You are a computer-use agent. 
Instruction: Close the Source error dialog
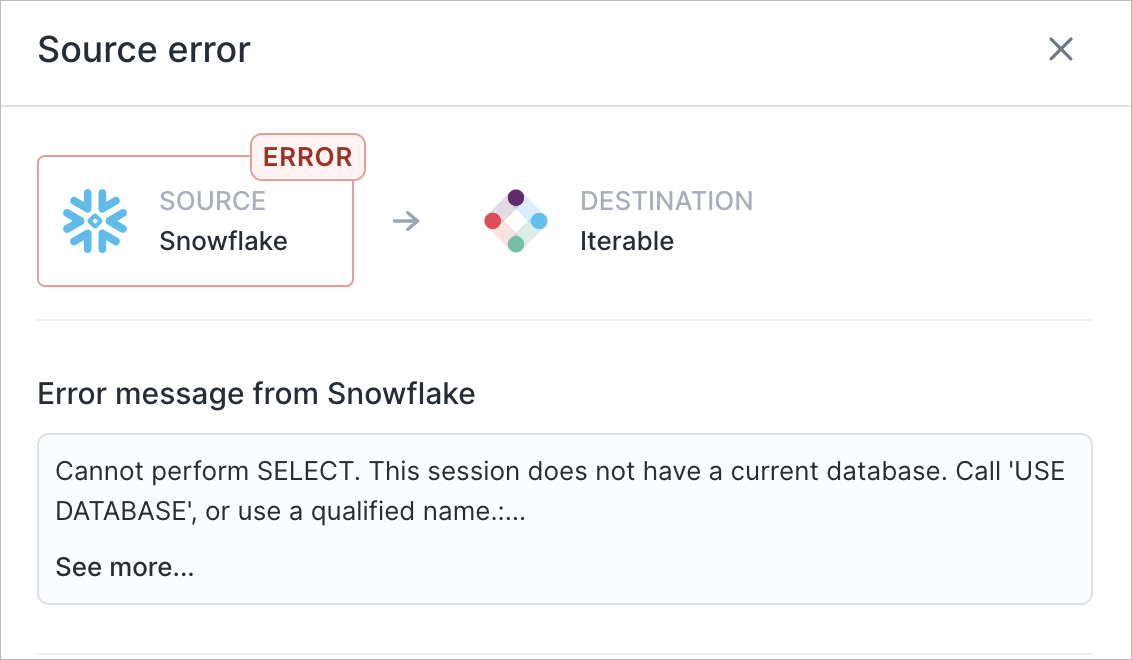(1061, 50)
